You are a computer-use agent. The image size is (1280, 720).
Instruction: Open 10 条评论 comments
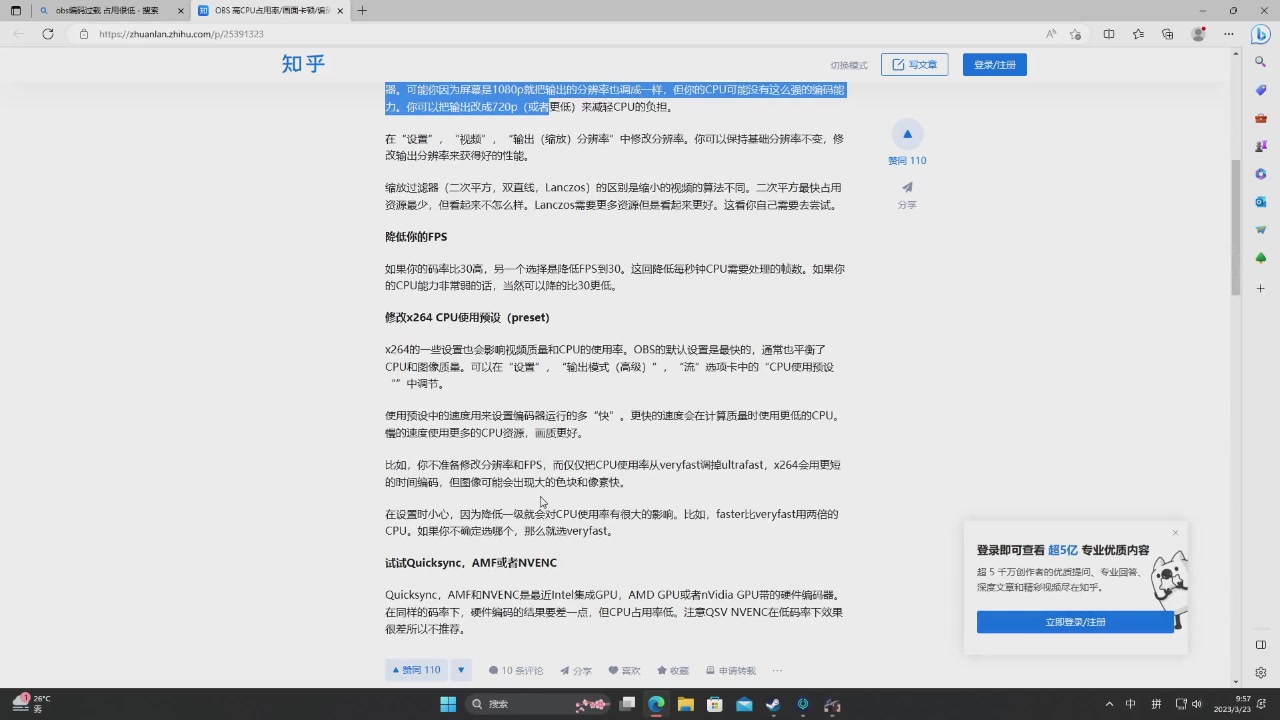516,671
